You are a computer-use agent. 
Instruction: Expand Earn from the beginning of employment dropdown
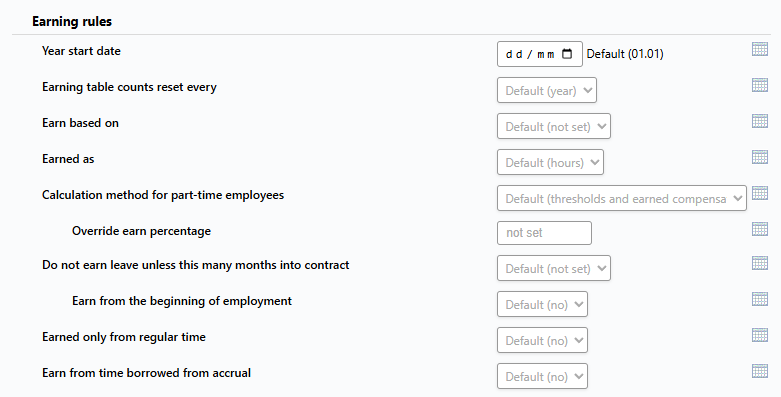pos(542,304)
